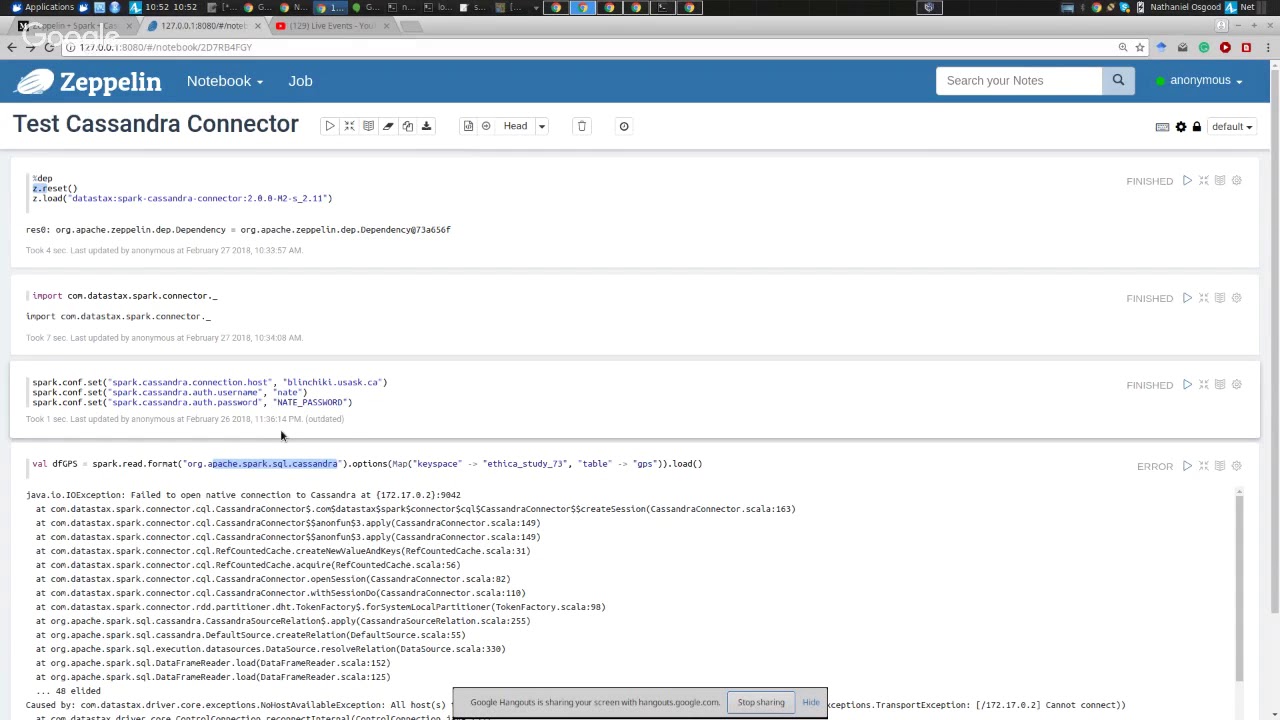Viewport: 1280px width, 720px height.
Task: Open version control commit icon
Action: [x=468, y=126]
